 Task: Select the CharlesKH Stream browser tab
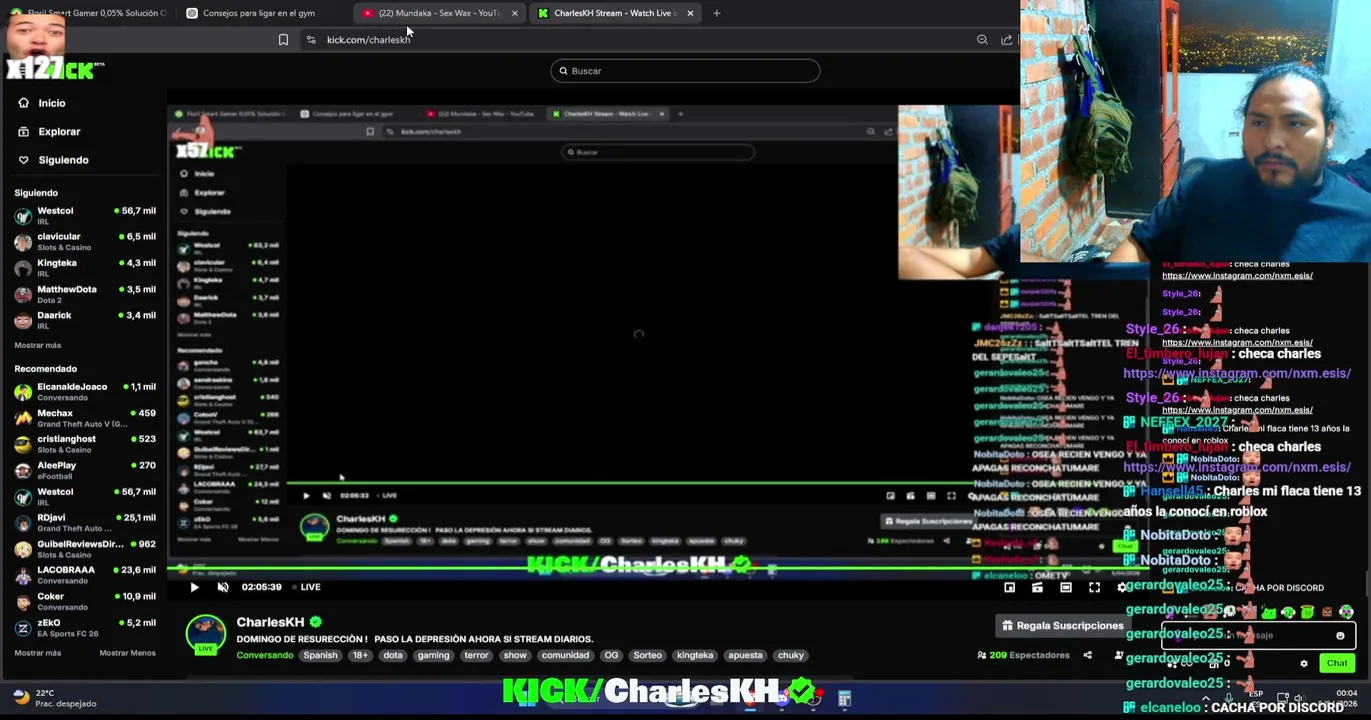(x=614, y=13)
